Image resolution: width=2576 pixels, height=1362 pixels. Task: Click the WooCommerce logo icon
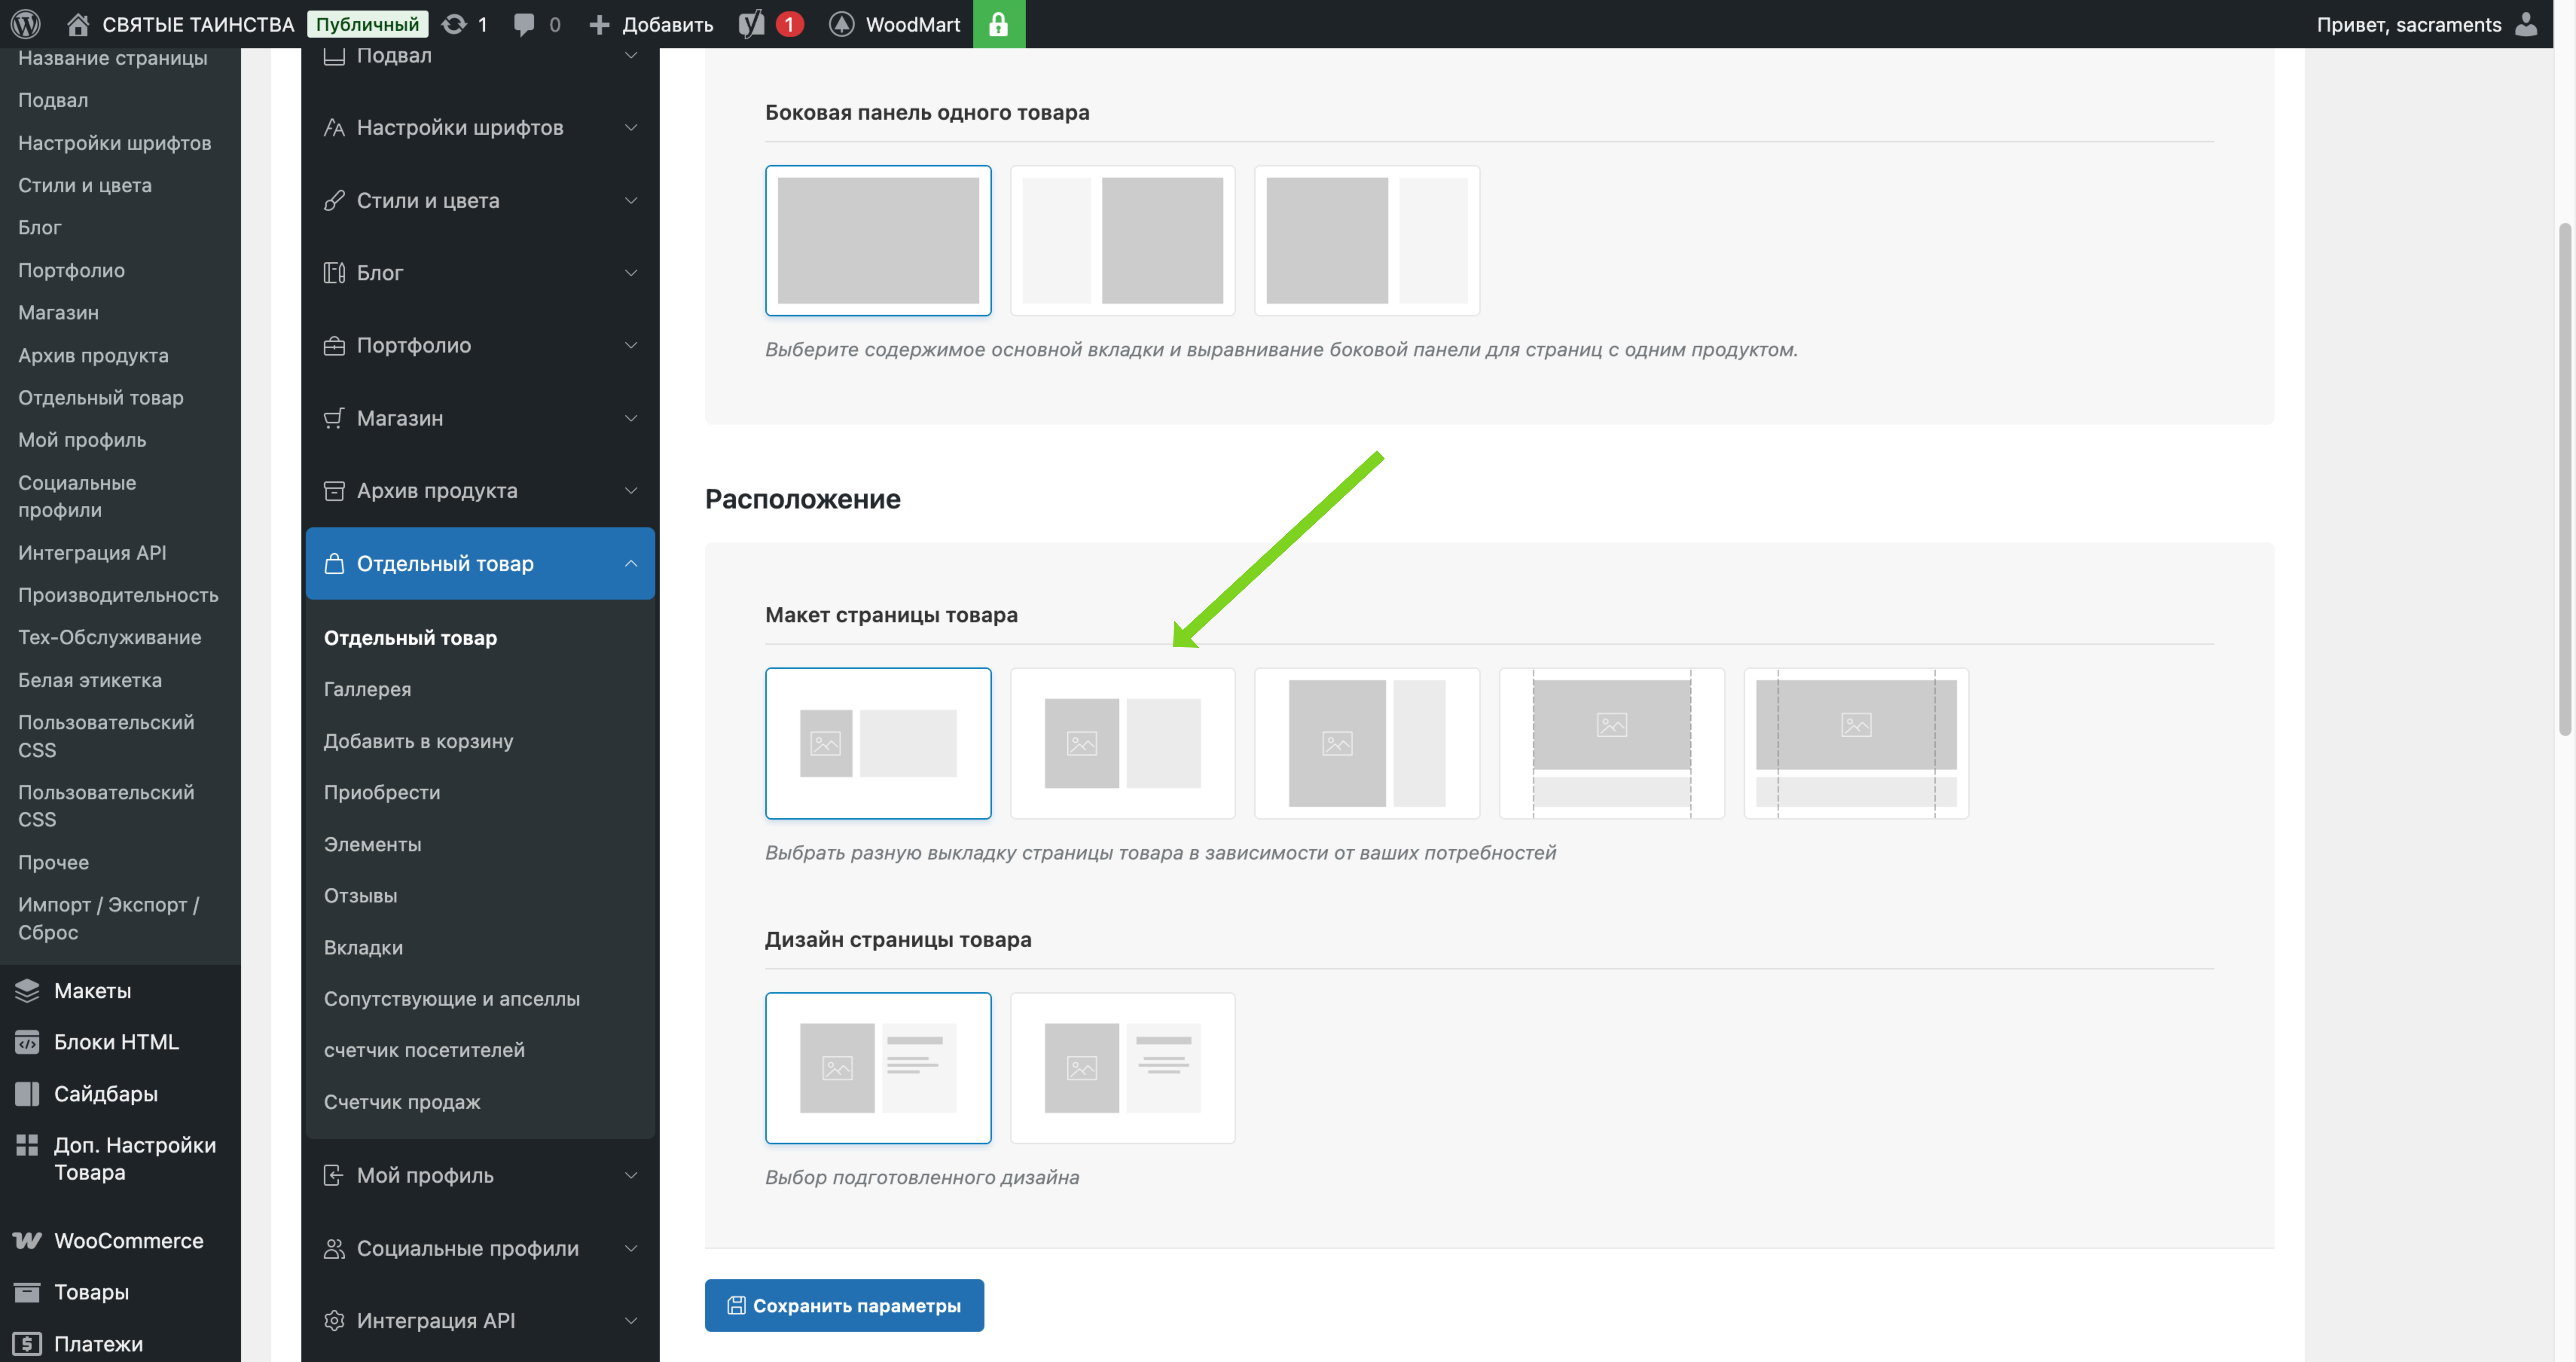tap(27, 1241)
